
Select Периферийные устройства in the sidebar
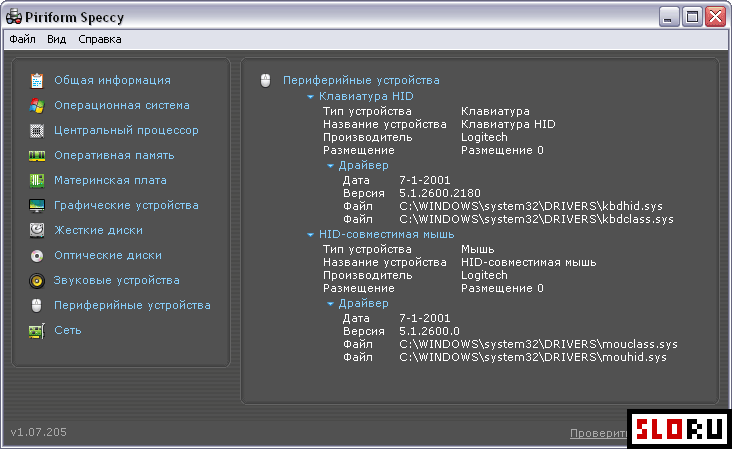[132, 305]
